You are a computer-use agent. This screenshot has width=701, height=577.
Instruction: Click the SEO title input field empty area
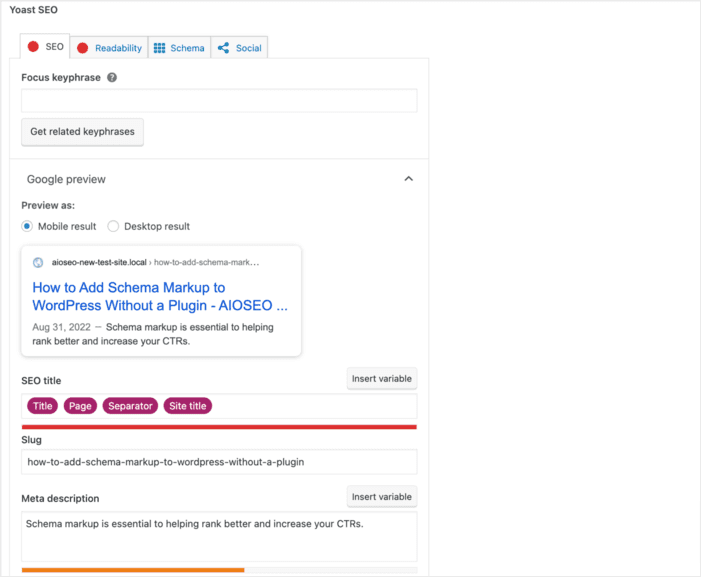313,406
